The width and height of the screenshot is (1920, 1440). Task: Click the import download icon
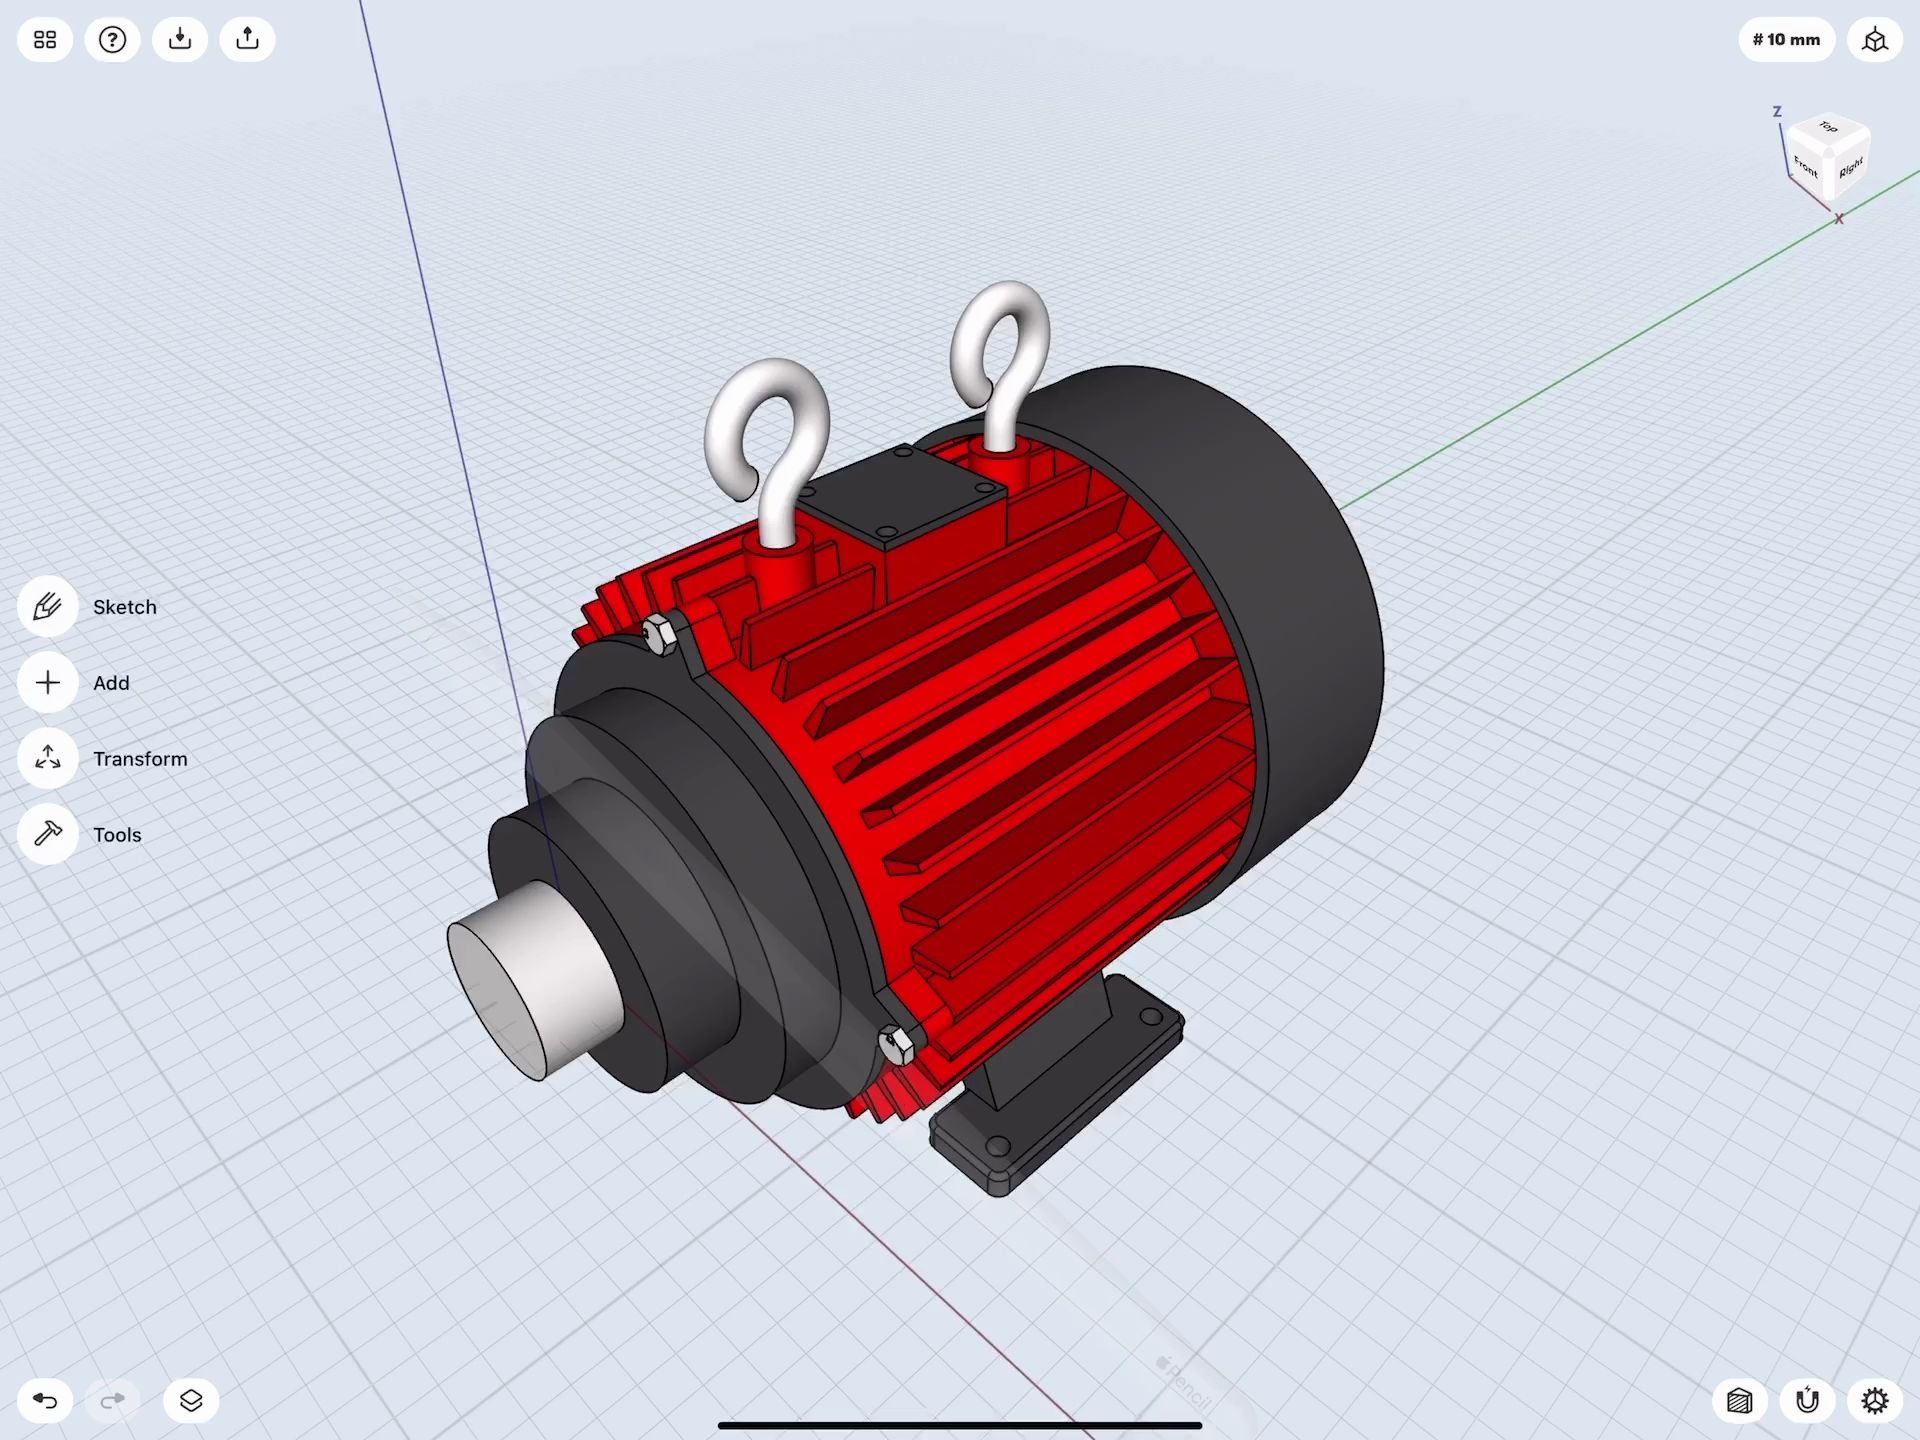180,40
